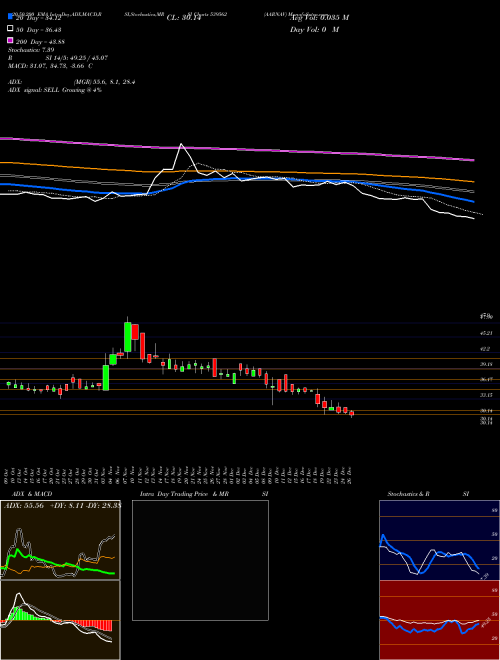The width and height of the screenshot is (500, 660).
Task: Click the 45.21 price axis label
Action: tap(487, 333)
